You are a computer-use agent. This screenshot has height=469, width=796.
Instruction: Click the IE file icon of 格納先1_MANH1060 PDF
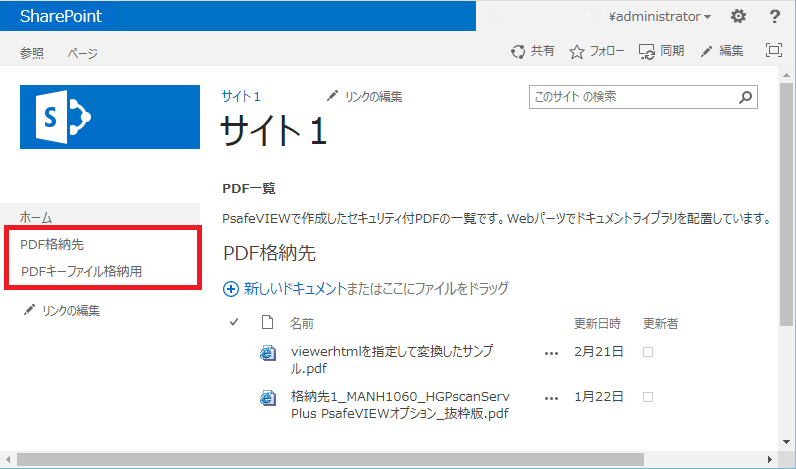point(268,398)
